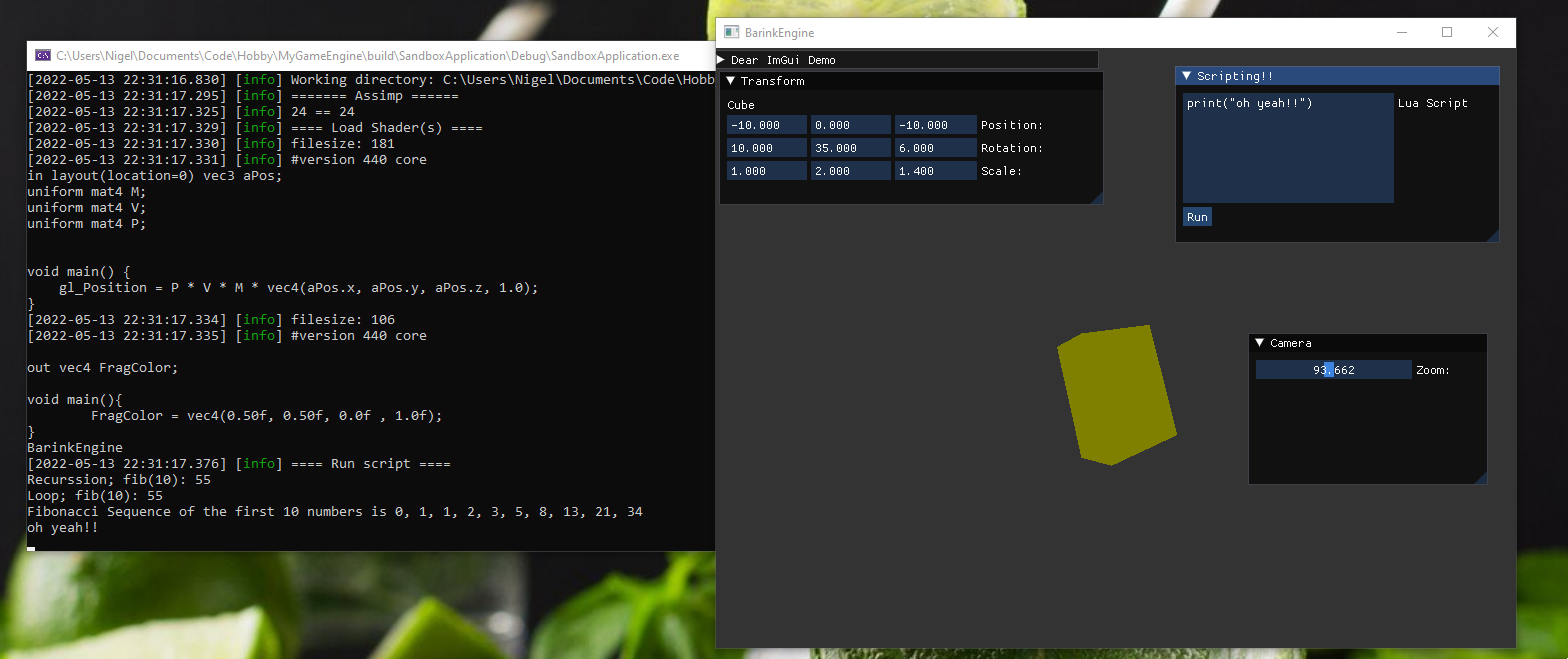Click the Run button in Scripting panel

pyautogui.click(x=1197, y=217)
